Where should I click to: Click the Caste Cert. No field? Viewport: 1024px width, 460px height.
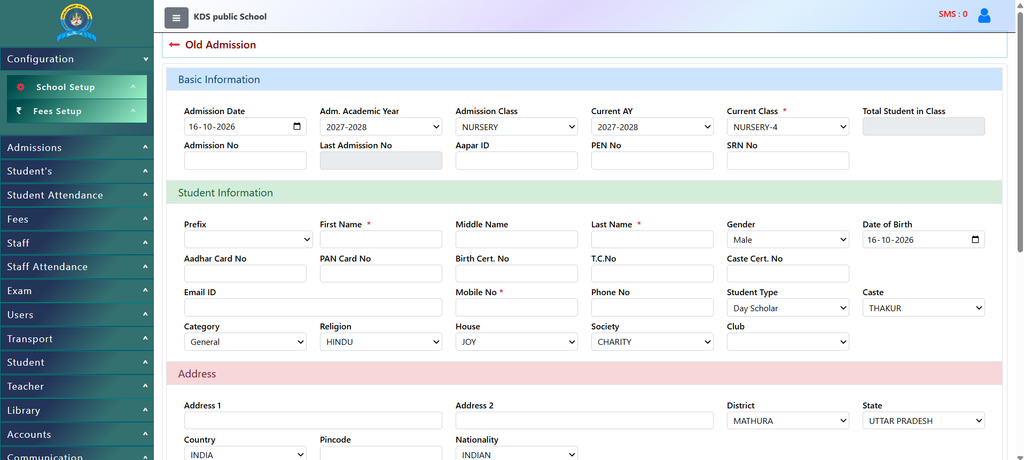pos(788,274)
